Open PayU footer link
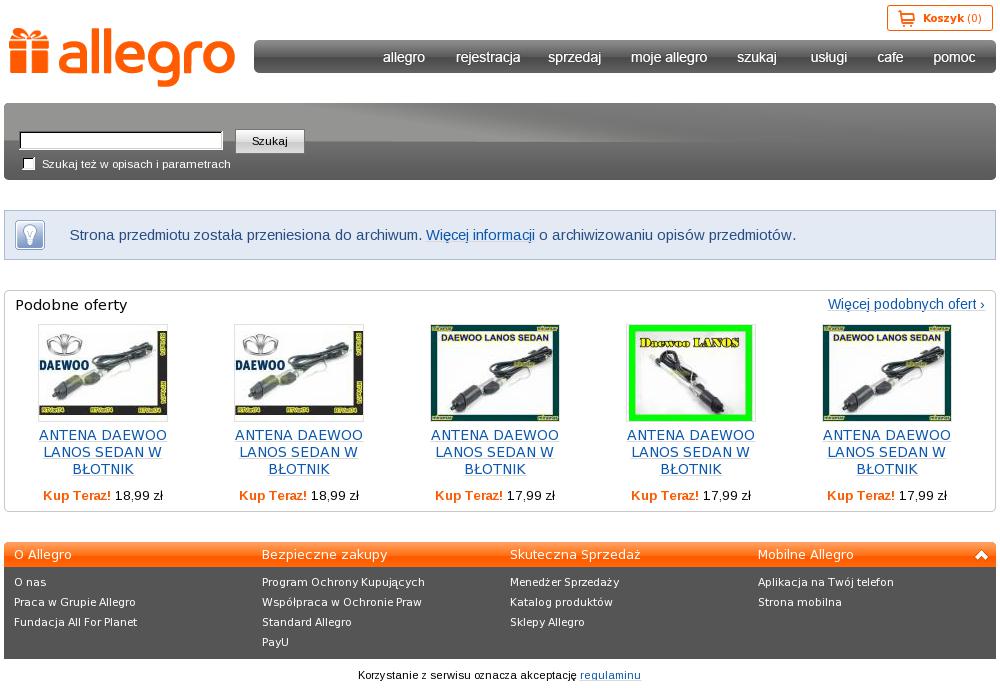This screenshot has height=695, width=1000. tap(275, 642)
